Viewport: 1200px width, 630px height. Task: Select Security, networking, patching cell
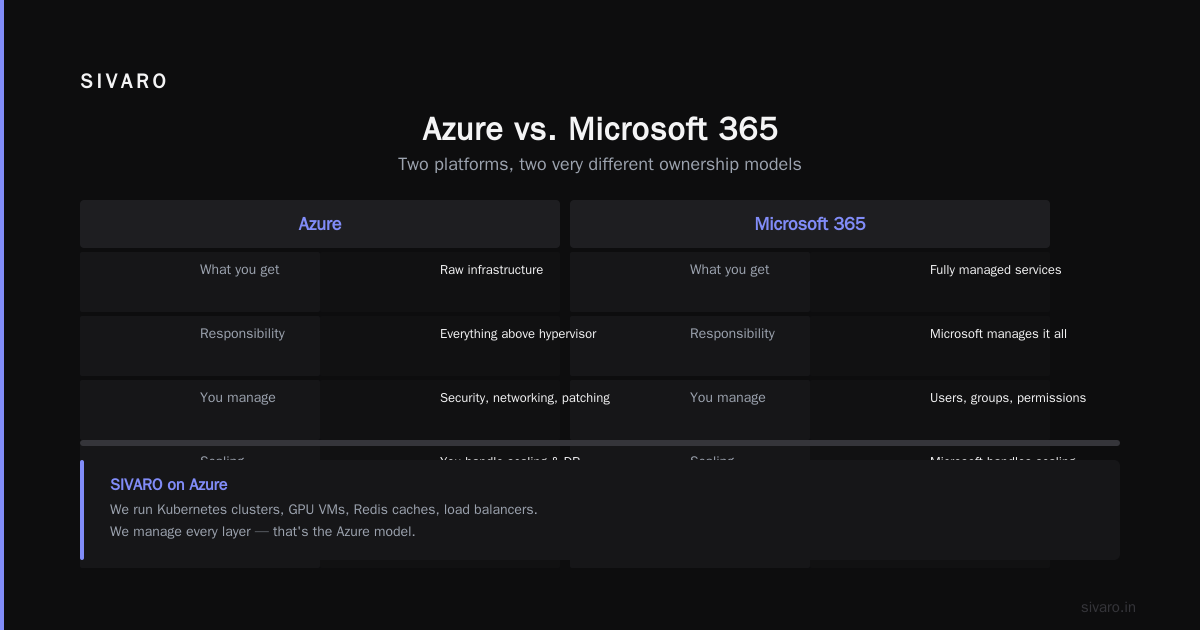point(525,398)
